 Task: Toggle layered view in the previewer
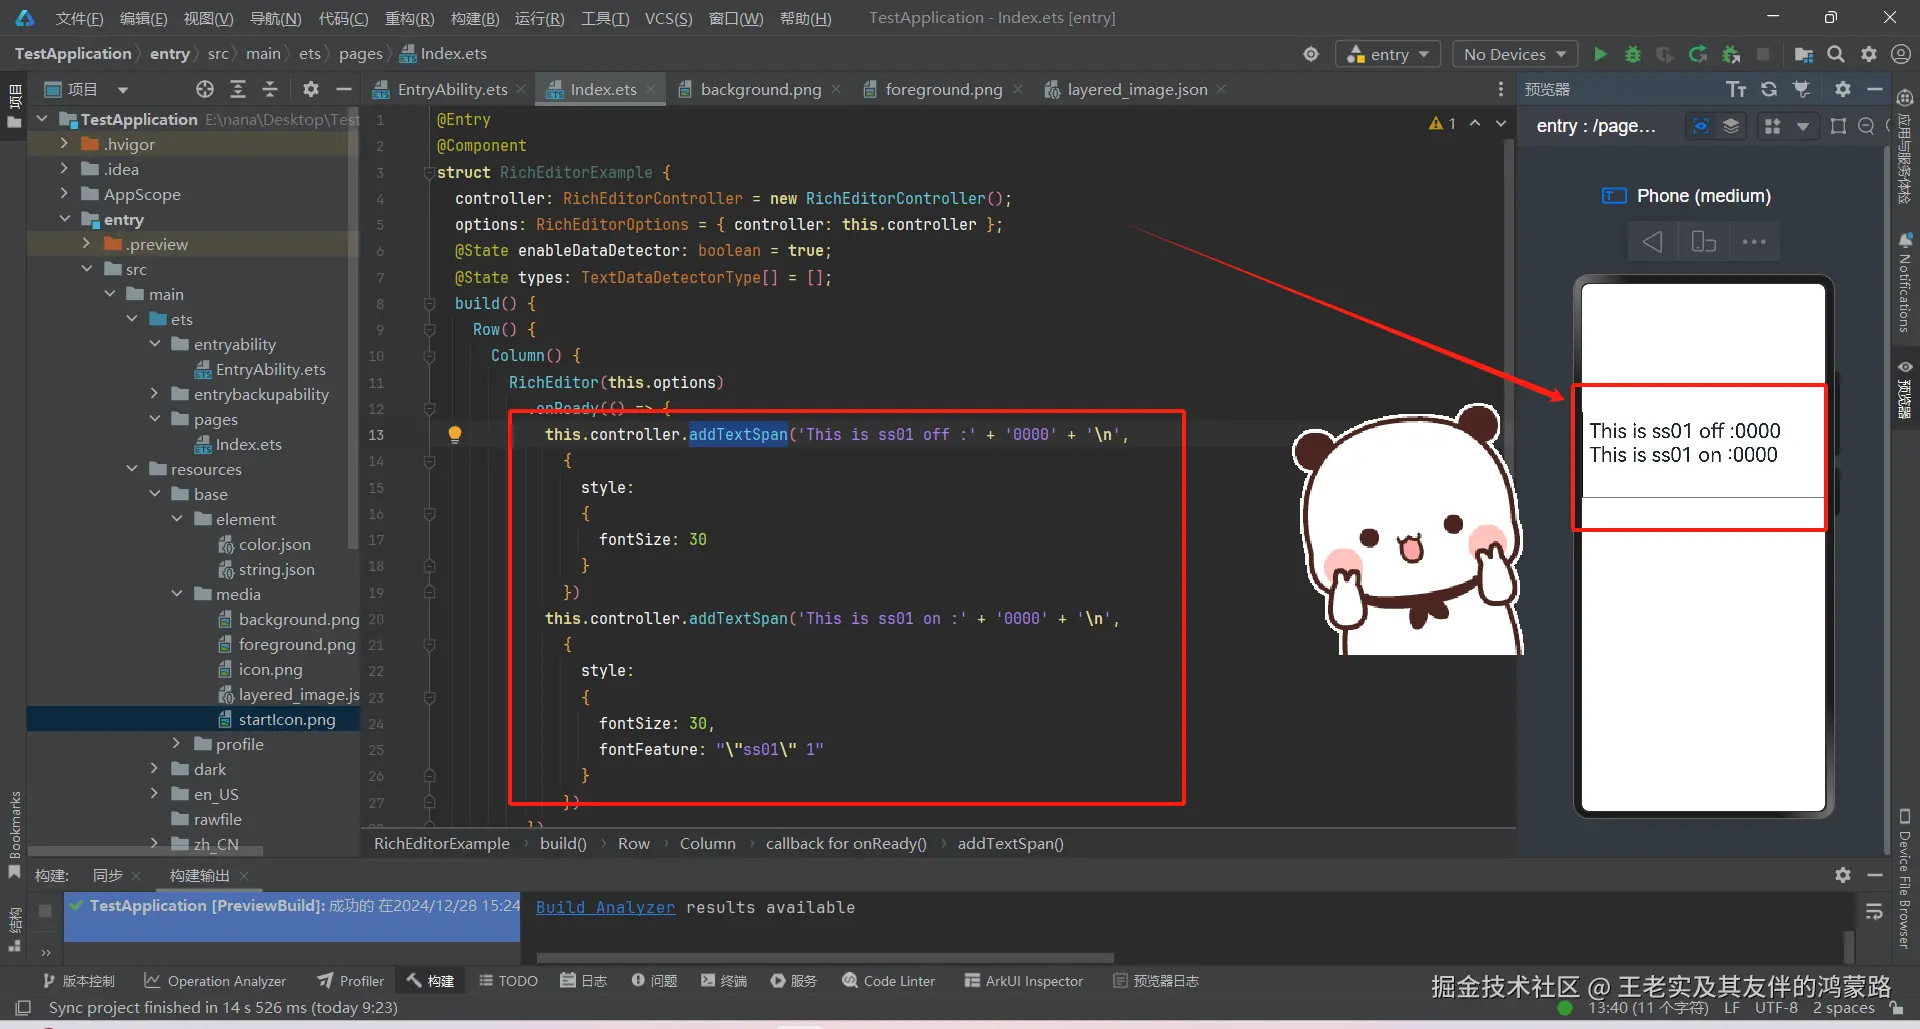[x=1731, y=126]
